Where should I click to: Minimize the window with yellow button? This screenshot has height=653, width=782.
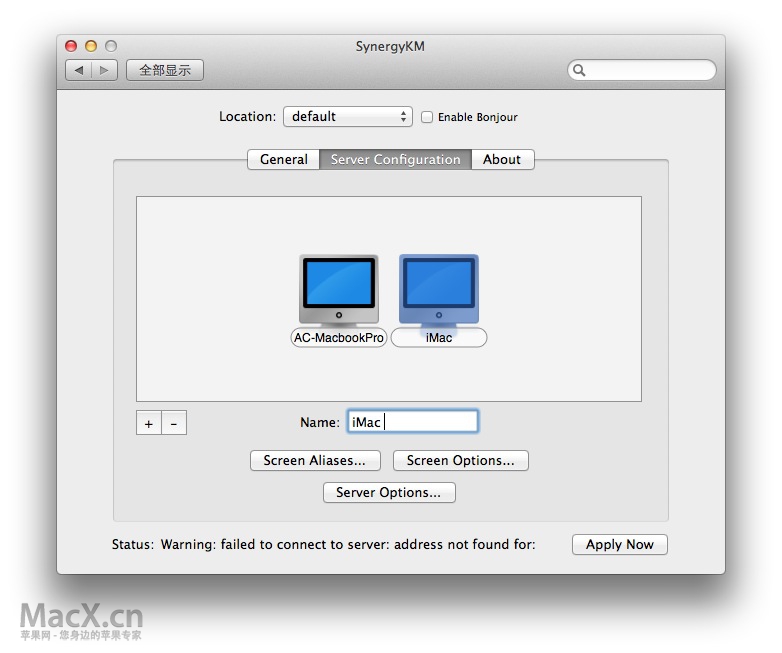tap(91, 46)
